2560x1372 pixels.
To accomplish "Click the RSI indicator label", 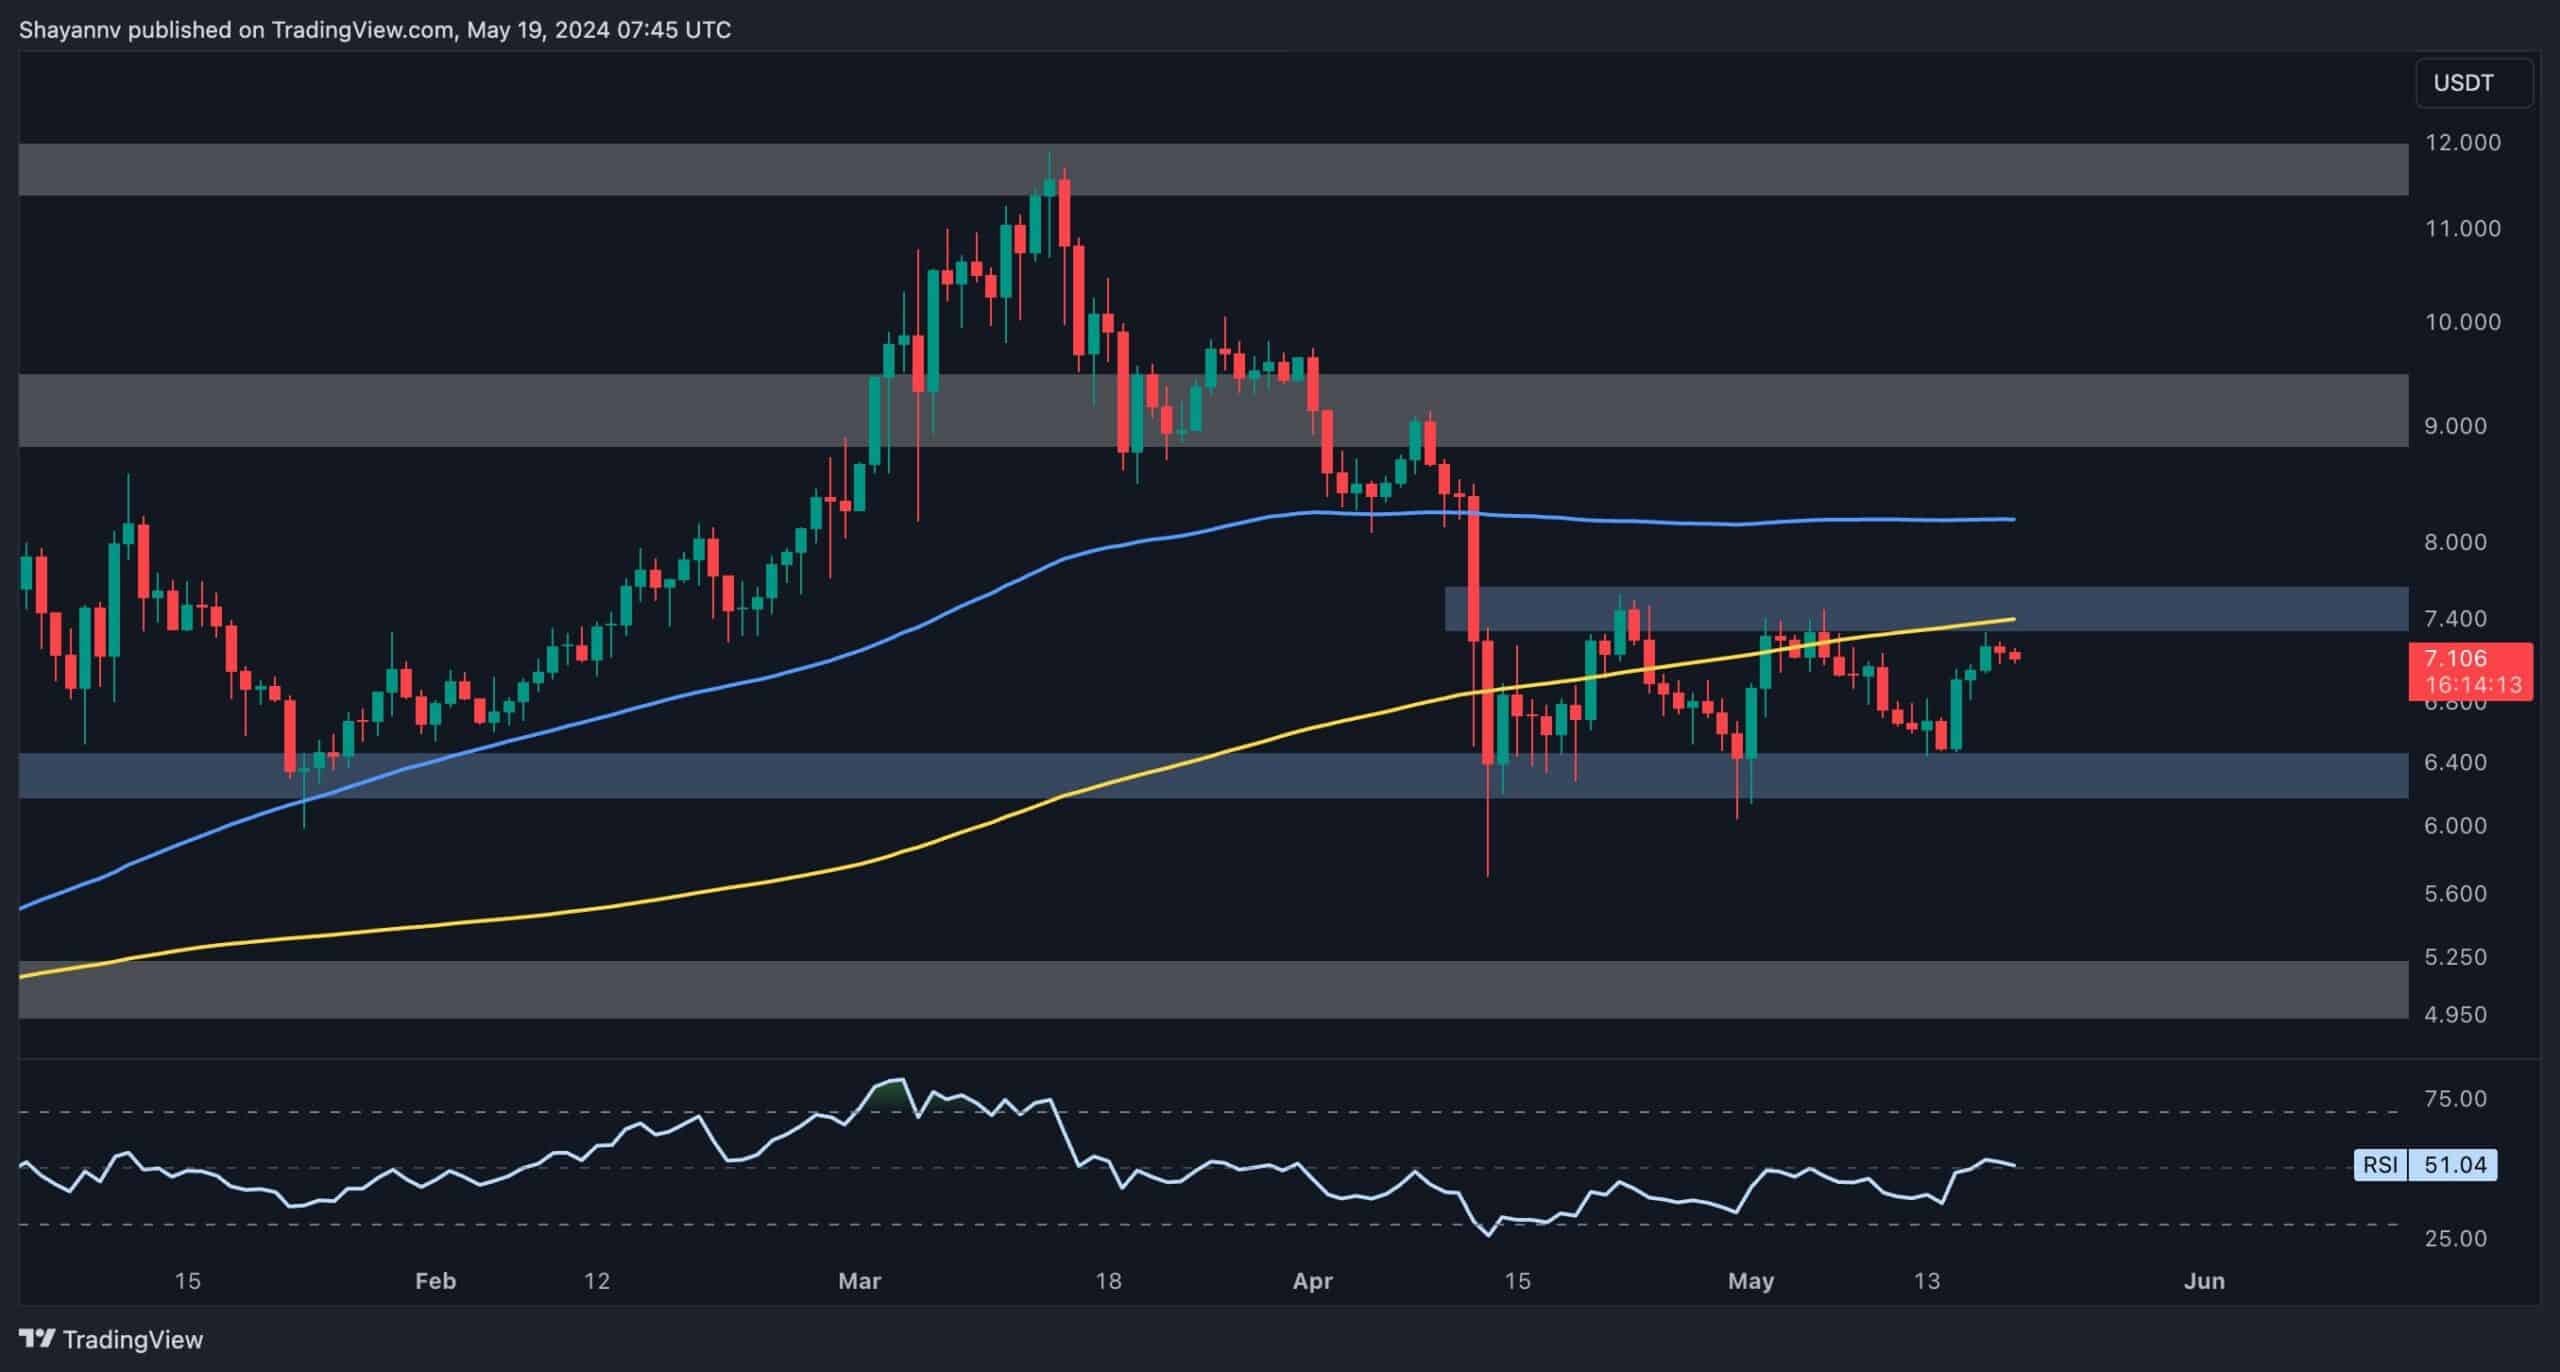I will [x=2381, y=1164].
